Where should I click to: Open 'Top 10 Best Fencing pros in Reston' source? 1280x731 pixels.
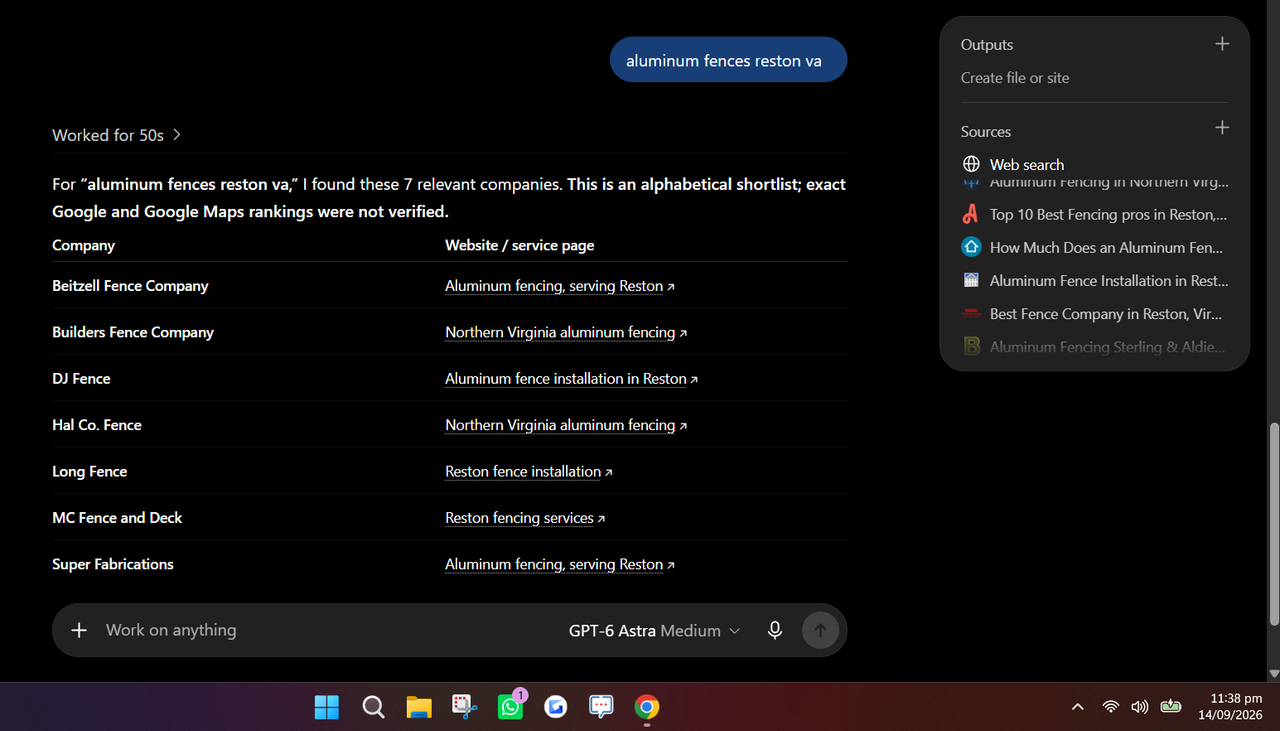(1094, 214)
